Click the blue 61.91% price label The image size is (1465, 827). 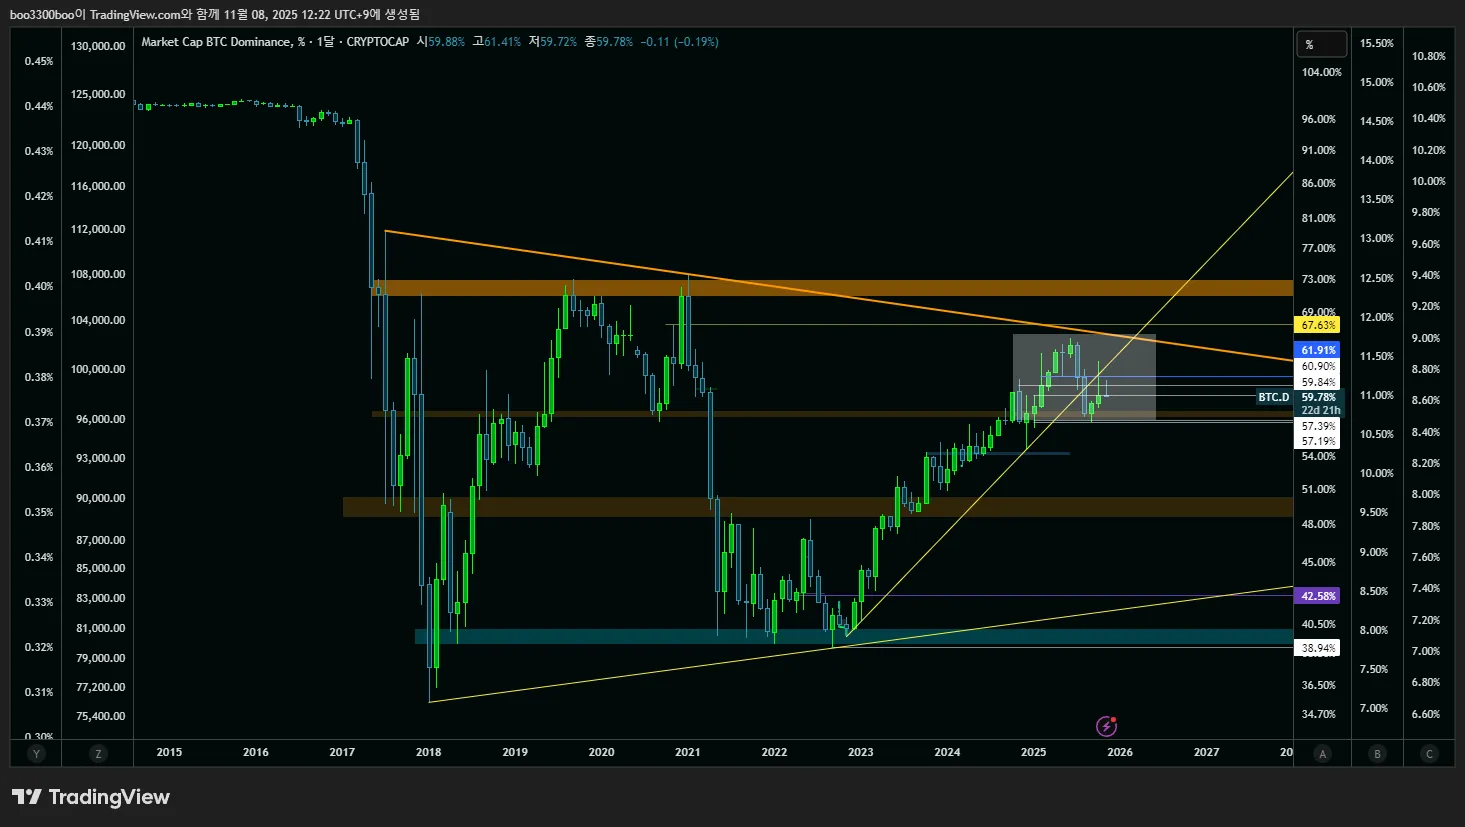pyautogui.click(x=1318, y=350)
